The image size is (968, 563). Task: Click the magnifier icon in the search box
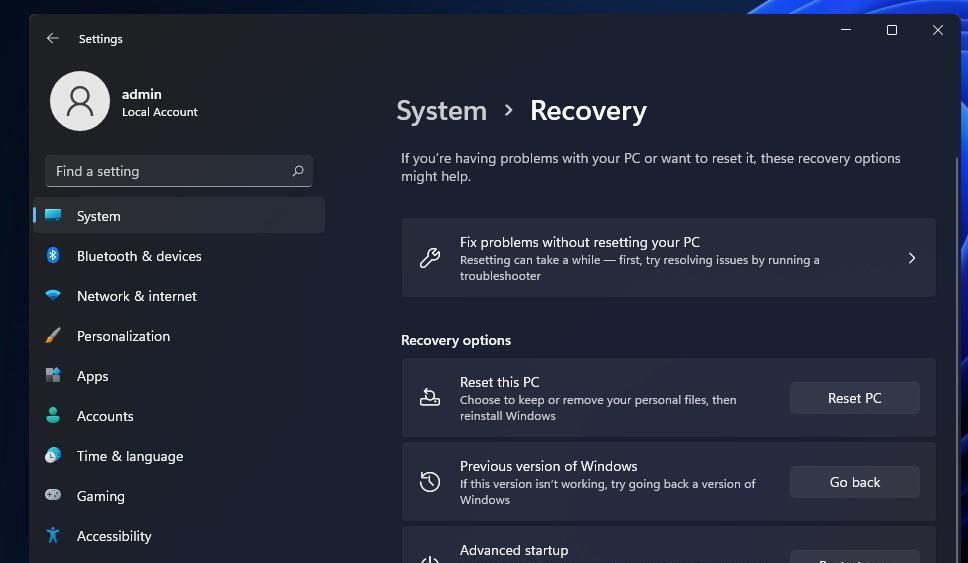(298, 171)
